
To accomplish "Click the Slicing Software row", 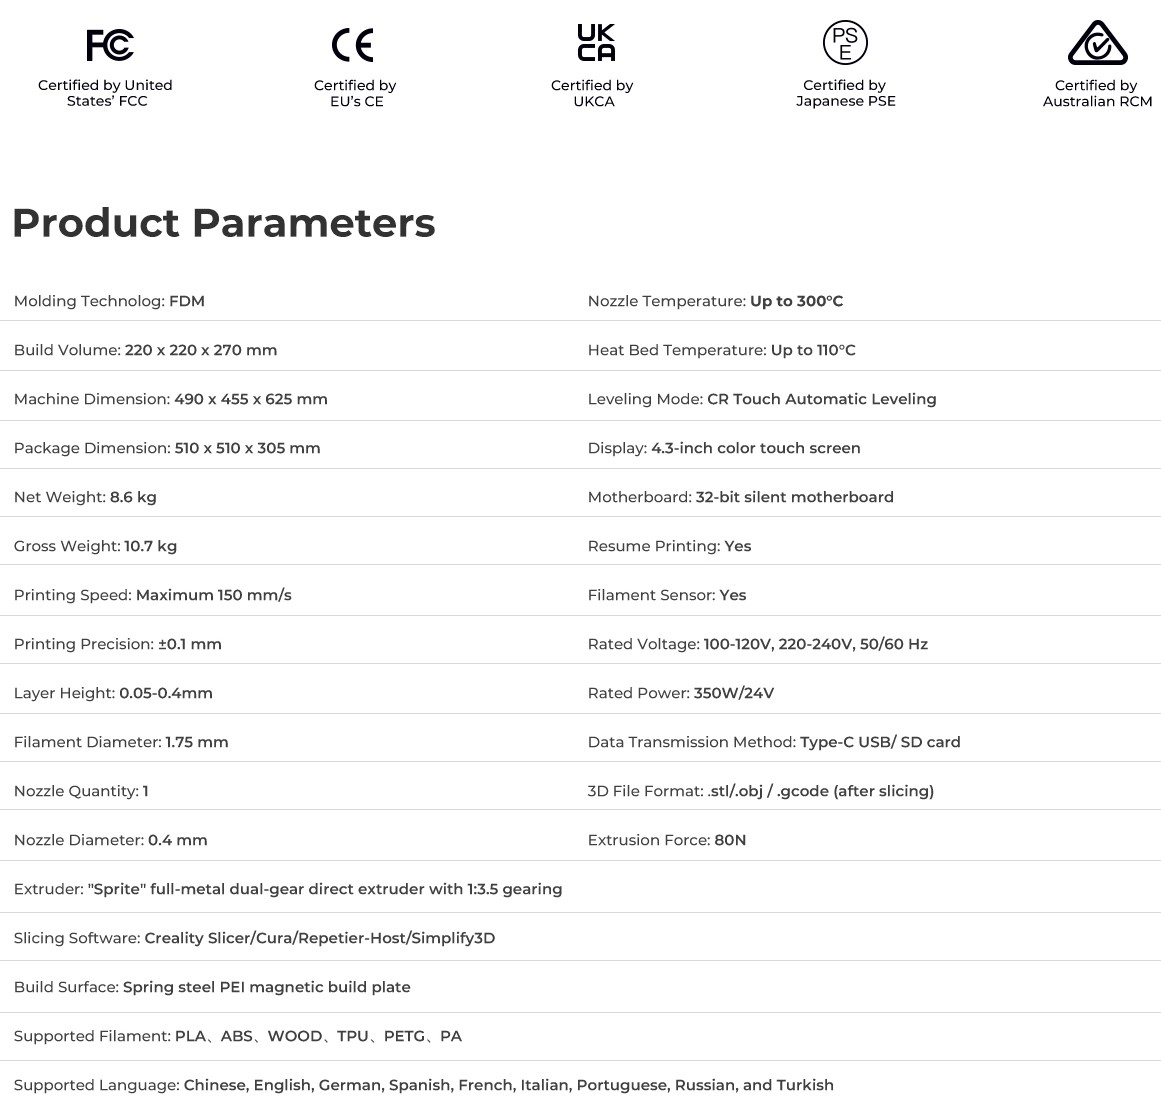I will 254,938.
